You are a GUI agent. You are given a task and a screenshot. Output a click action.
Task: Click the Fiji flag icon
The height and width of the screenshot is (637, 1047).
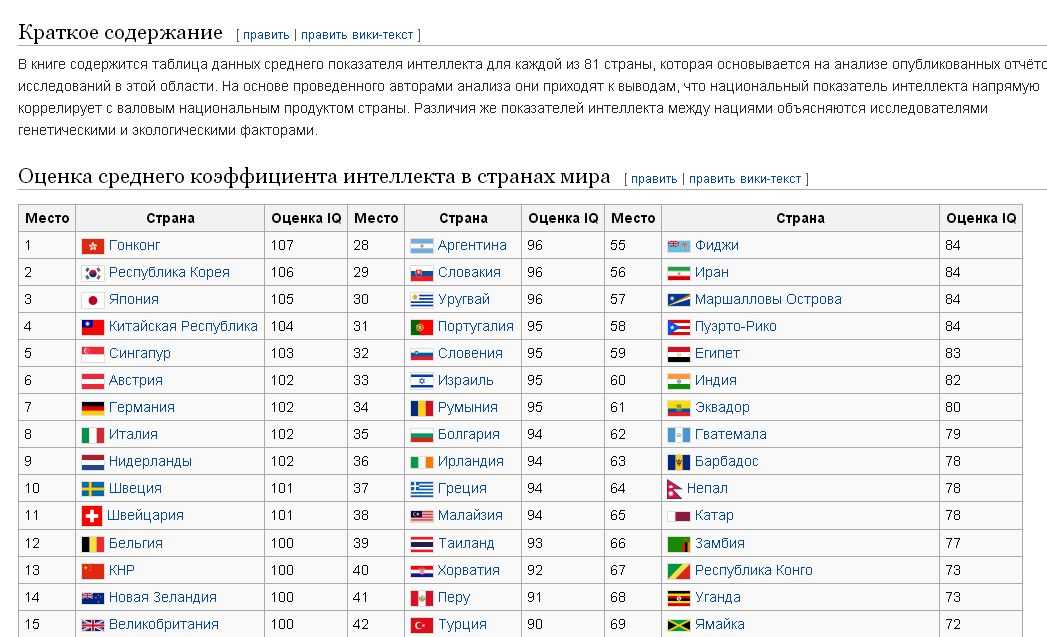tap(678, 246)
